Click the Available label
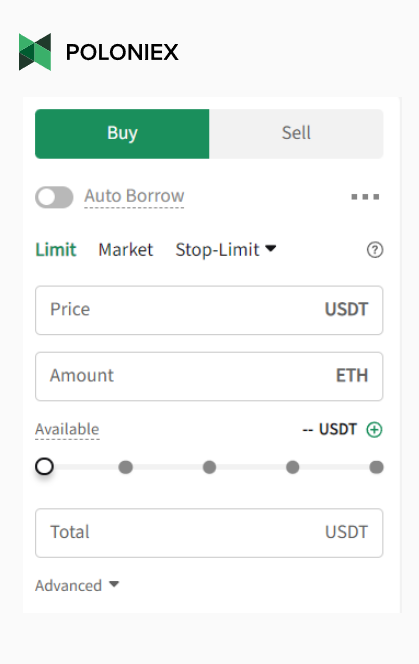 pyautogui.click(x=67, y=429)
